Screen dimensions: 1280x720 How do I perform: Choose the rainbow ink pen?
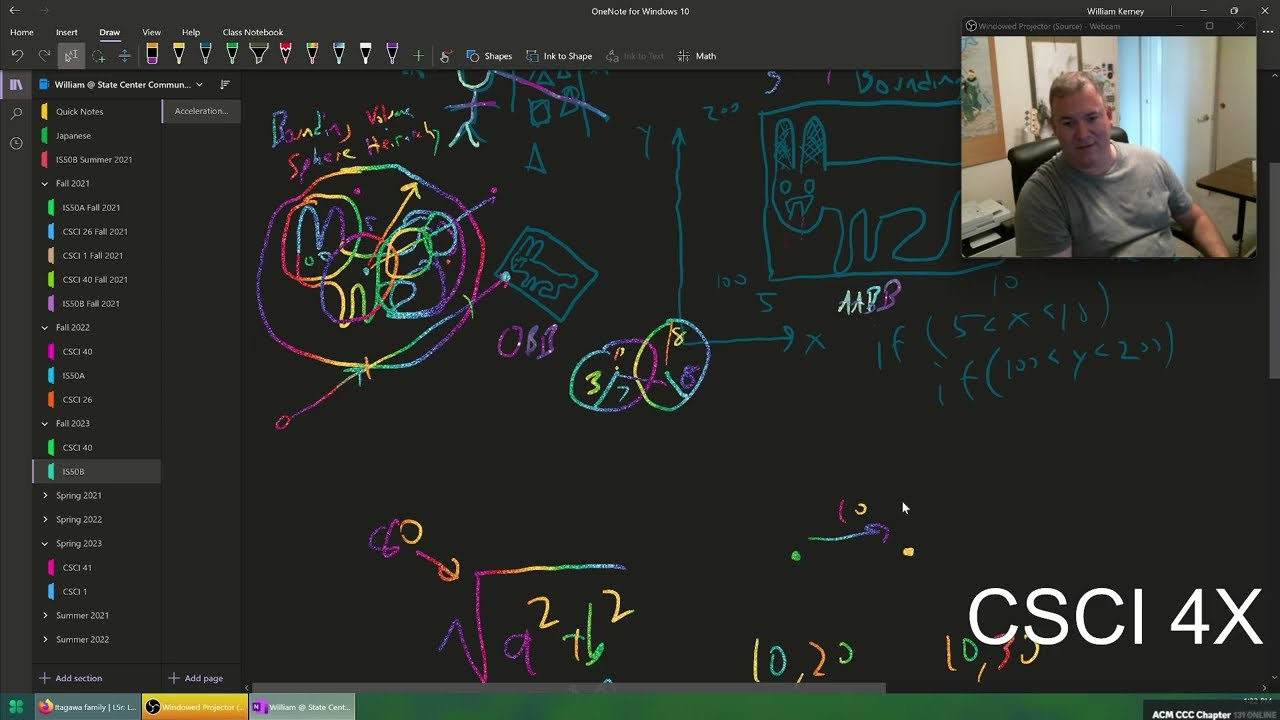(x=312, y=55)
